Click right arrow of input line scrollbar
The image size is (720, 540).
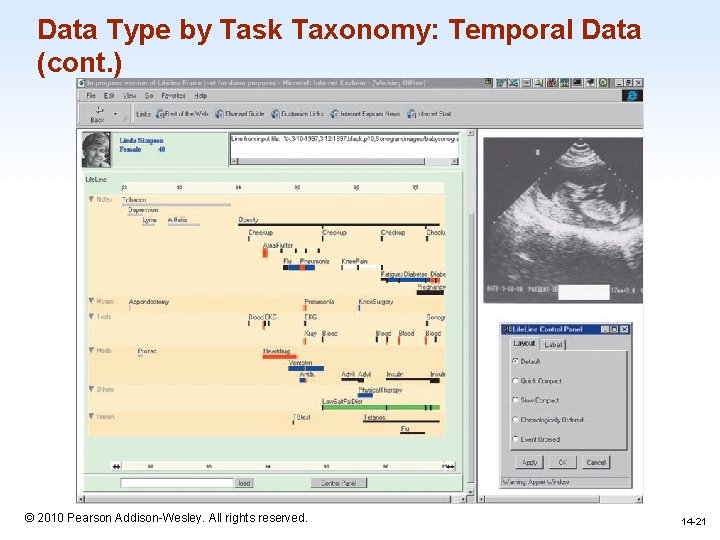[455, 161]
